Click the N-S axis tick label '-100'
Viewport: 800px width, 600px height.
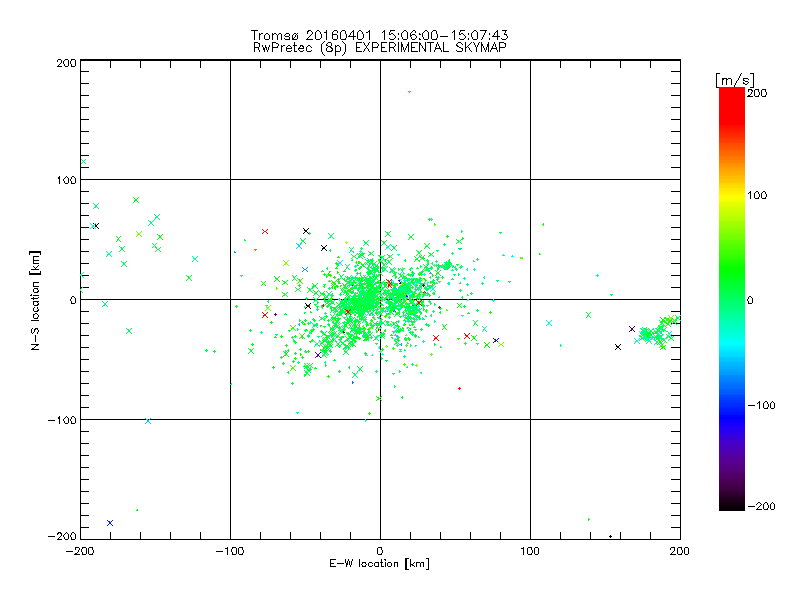click(62, 420)
